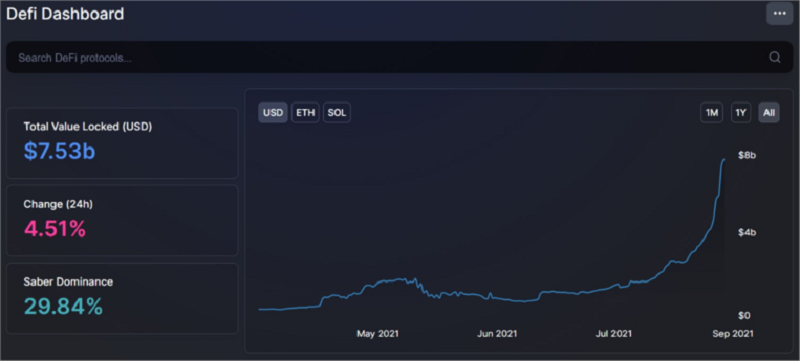Click the 29.84% dominance value
The height and width of the screenshot is (361, 800).
coord(63,306)
